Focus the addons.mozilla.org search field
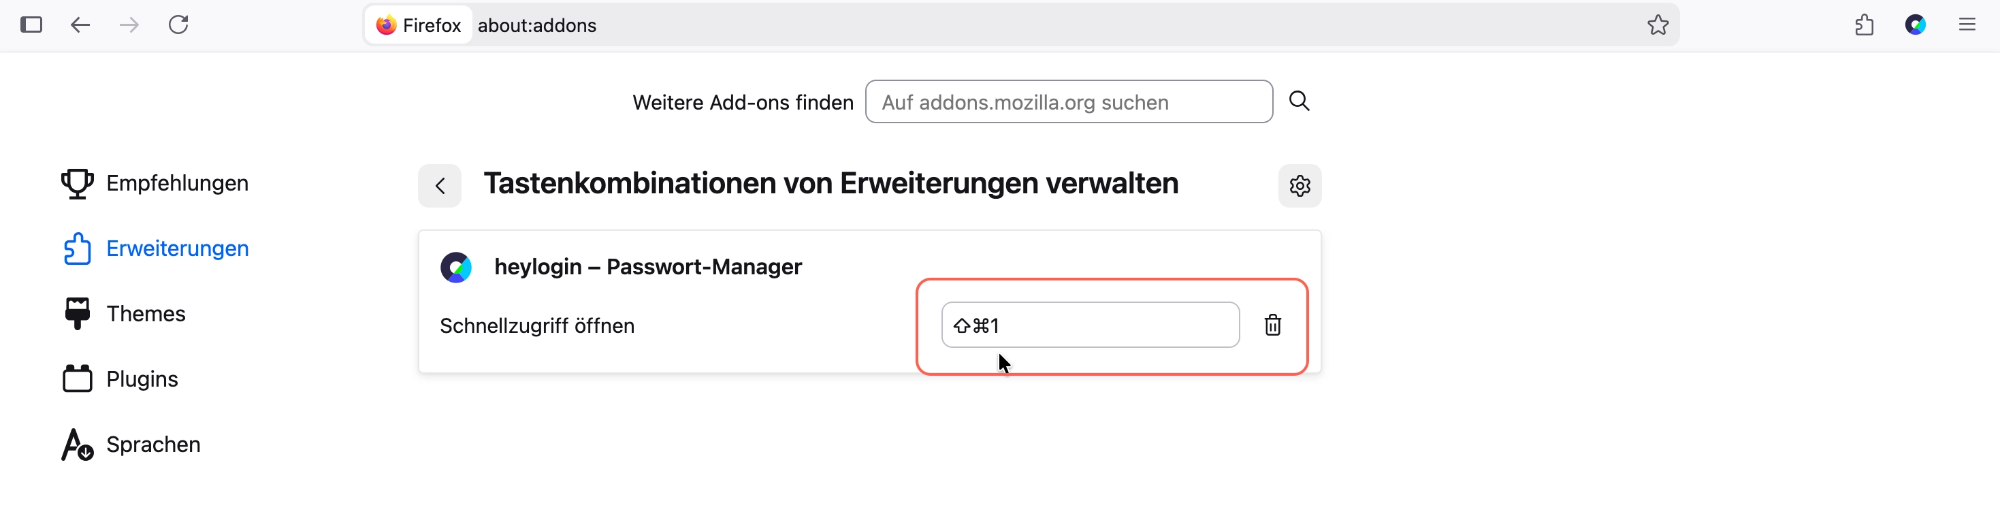The image size is (2000, 510). point(1069,102)
